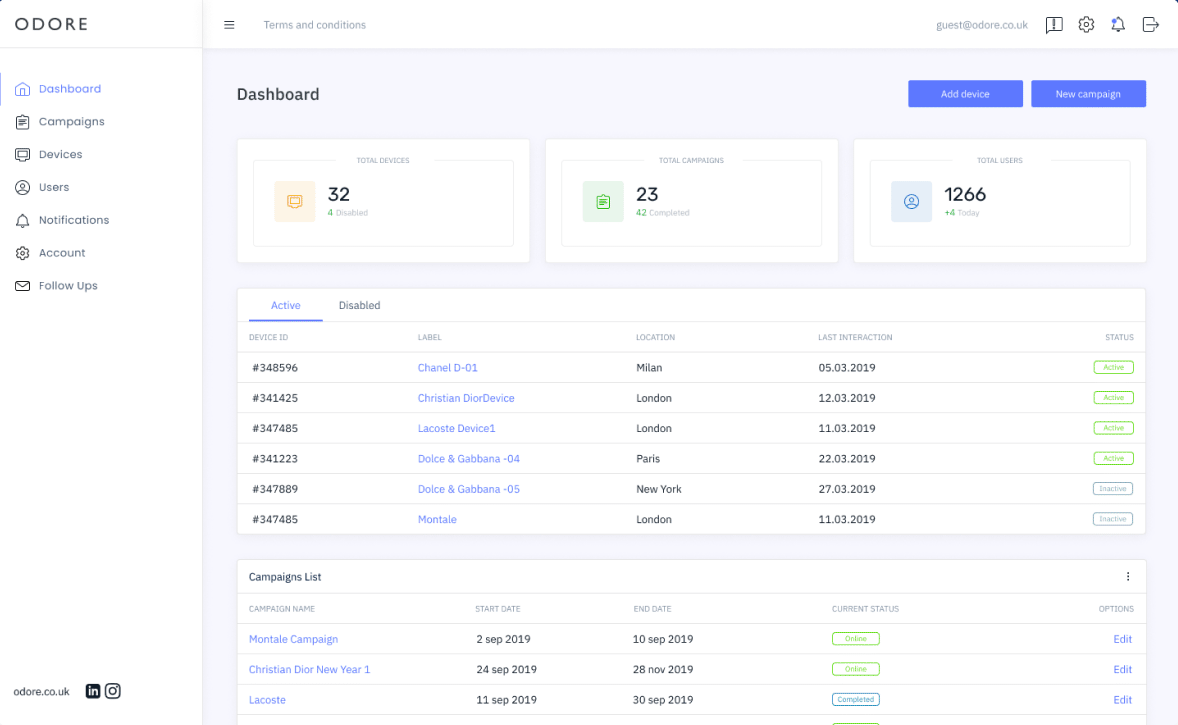Viewport: 1178px width, 725px height.
Task: Open the Christian Dior New Year 1 campaign
Action: point(310,669)
